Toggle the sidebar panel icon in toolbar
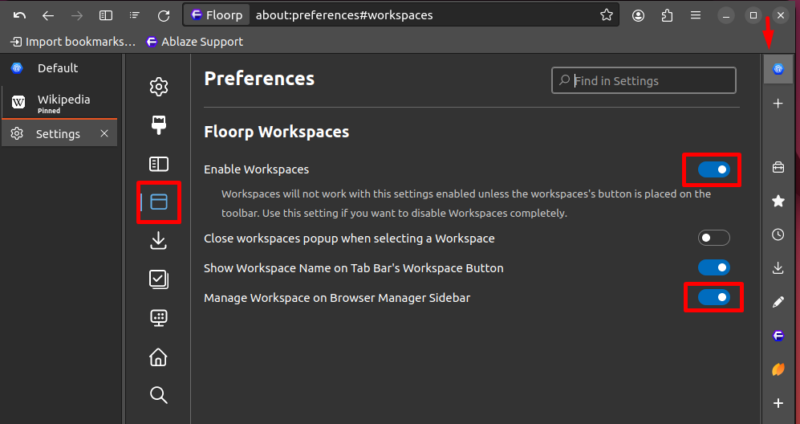The height and width of the screenshot is (424, 800). pyautogui.click(x=106, y=16)
